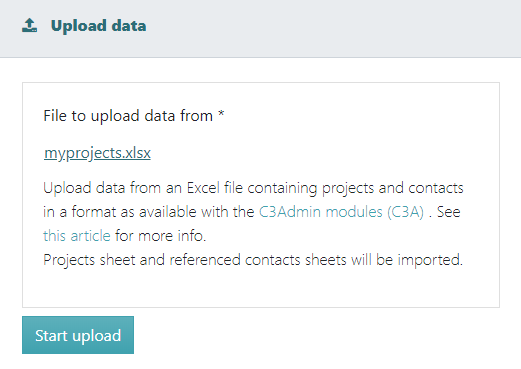This screenshot has width=521, height=369.
Task: Click the words for more info
Action: coord(160,236)
